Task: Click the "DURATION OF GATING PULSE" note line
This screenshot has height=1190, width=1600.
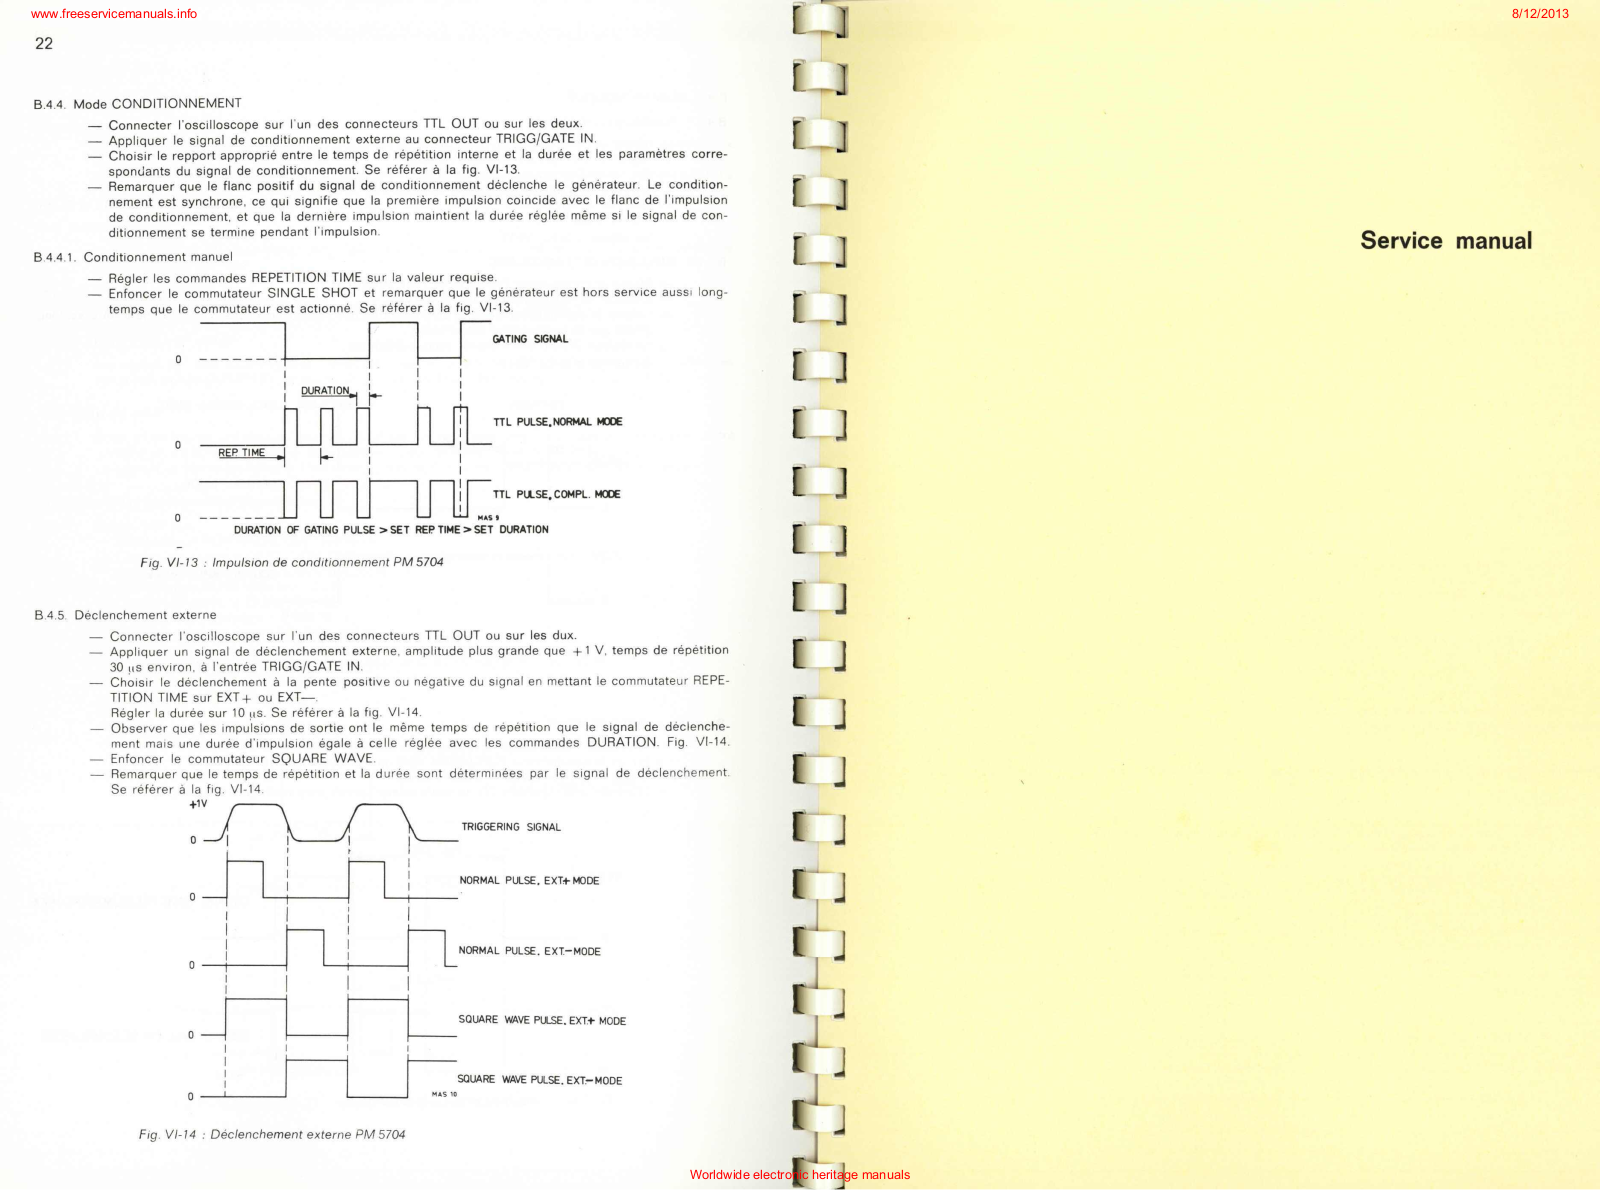Action: (391, 530)
